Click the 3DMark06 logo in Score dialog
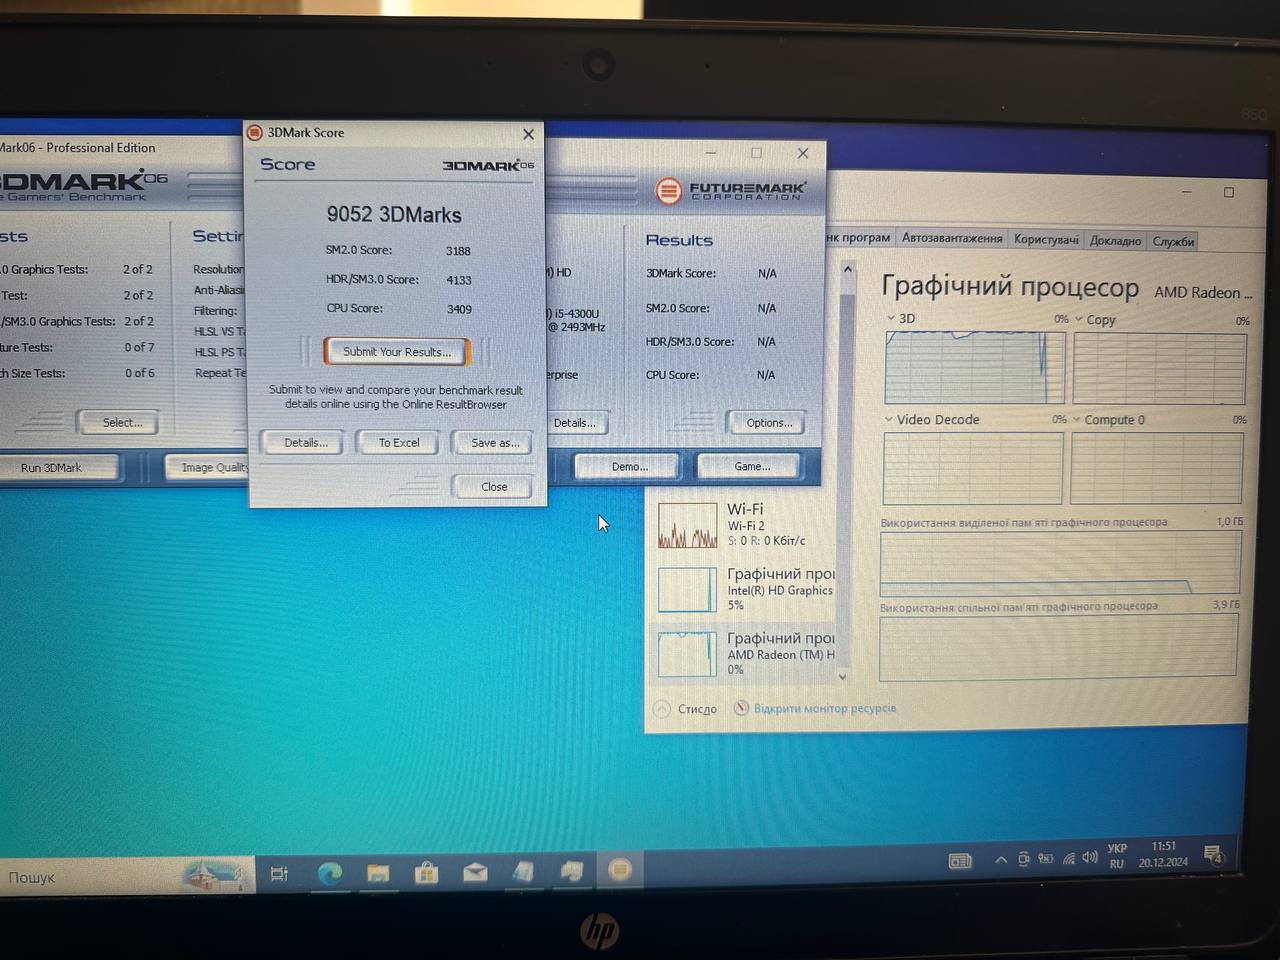 pyautogui.click(x=488, y=165)
